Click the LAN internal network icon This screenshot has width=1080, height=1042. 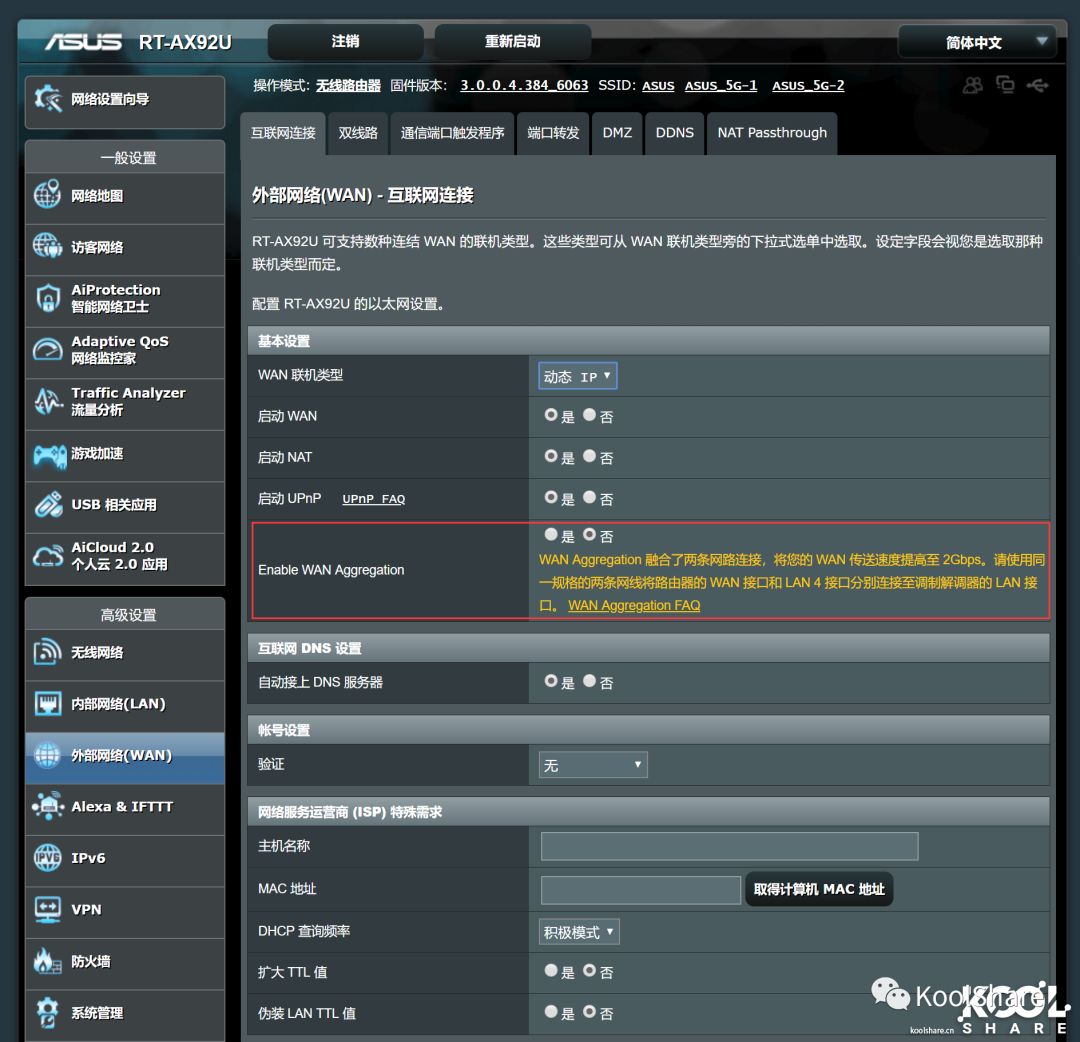point(48,704)
